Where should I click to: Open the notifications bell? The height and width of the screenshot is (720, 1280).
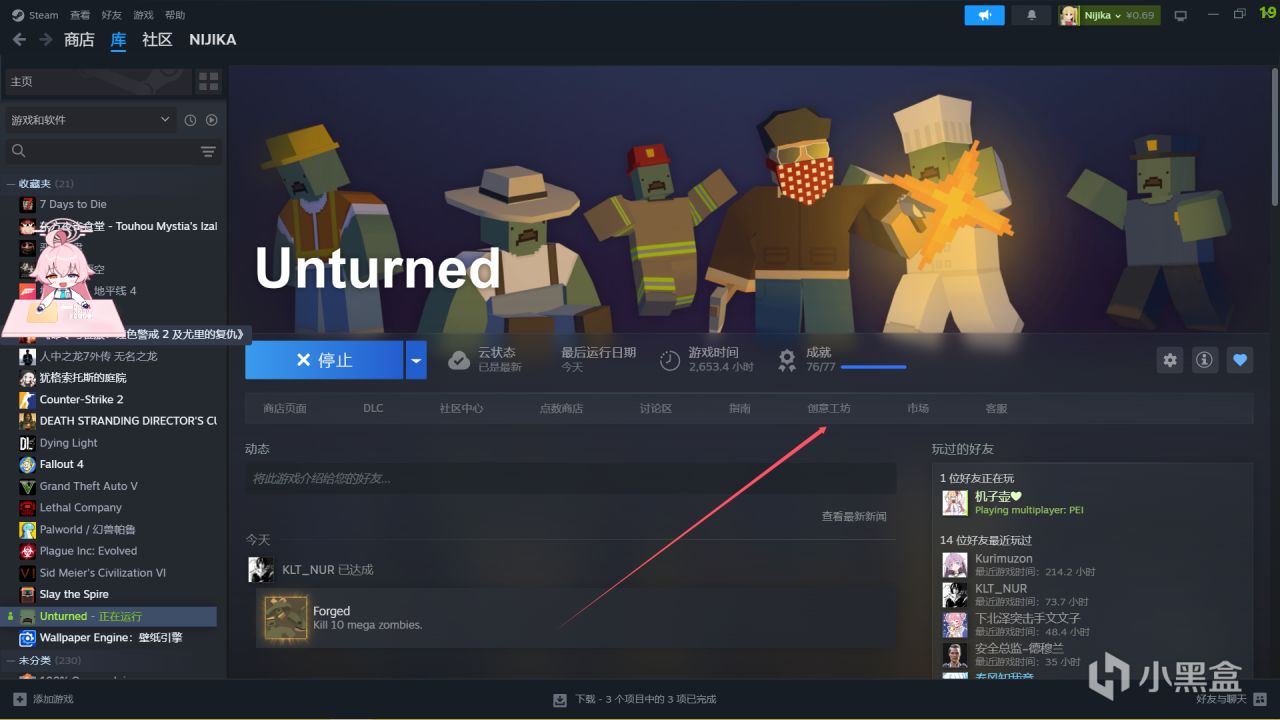[1031, 15]
